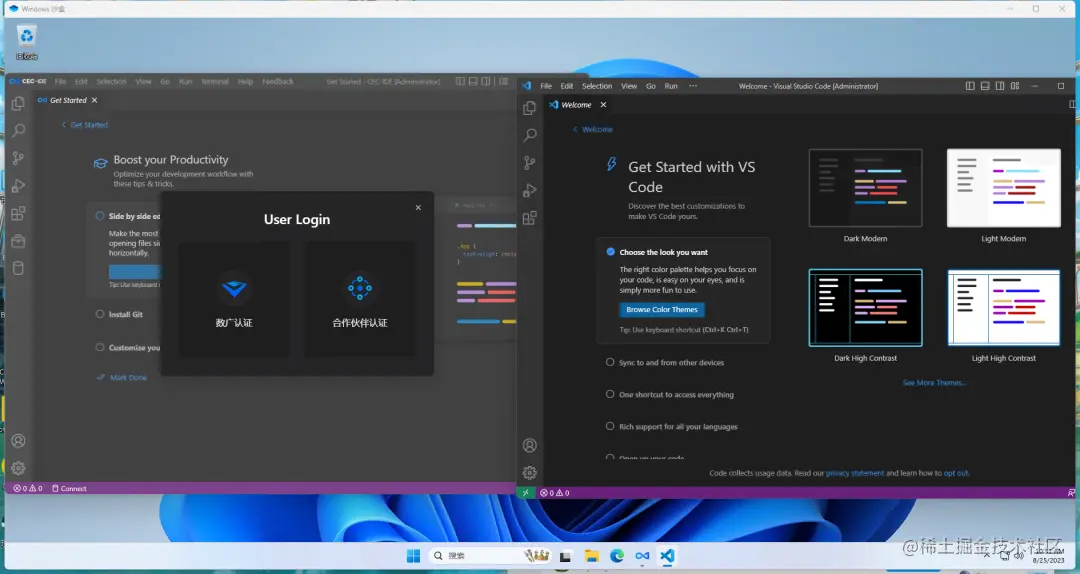The width and height of the screenshot is (1080, 574).
Task: Open Selection menu in VS Code
Action: pos(597,86)
